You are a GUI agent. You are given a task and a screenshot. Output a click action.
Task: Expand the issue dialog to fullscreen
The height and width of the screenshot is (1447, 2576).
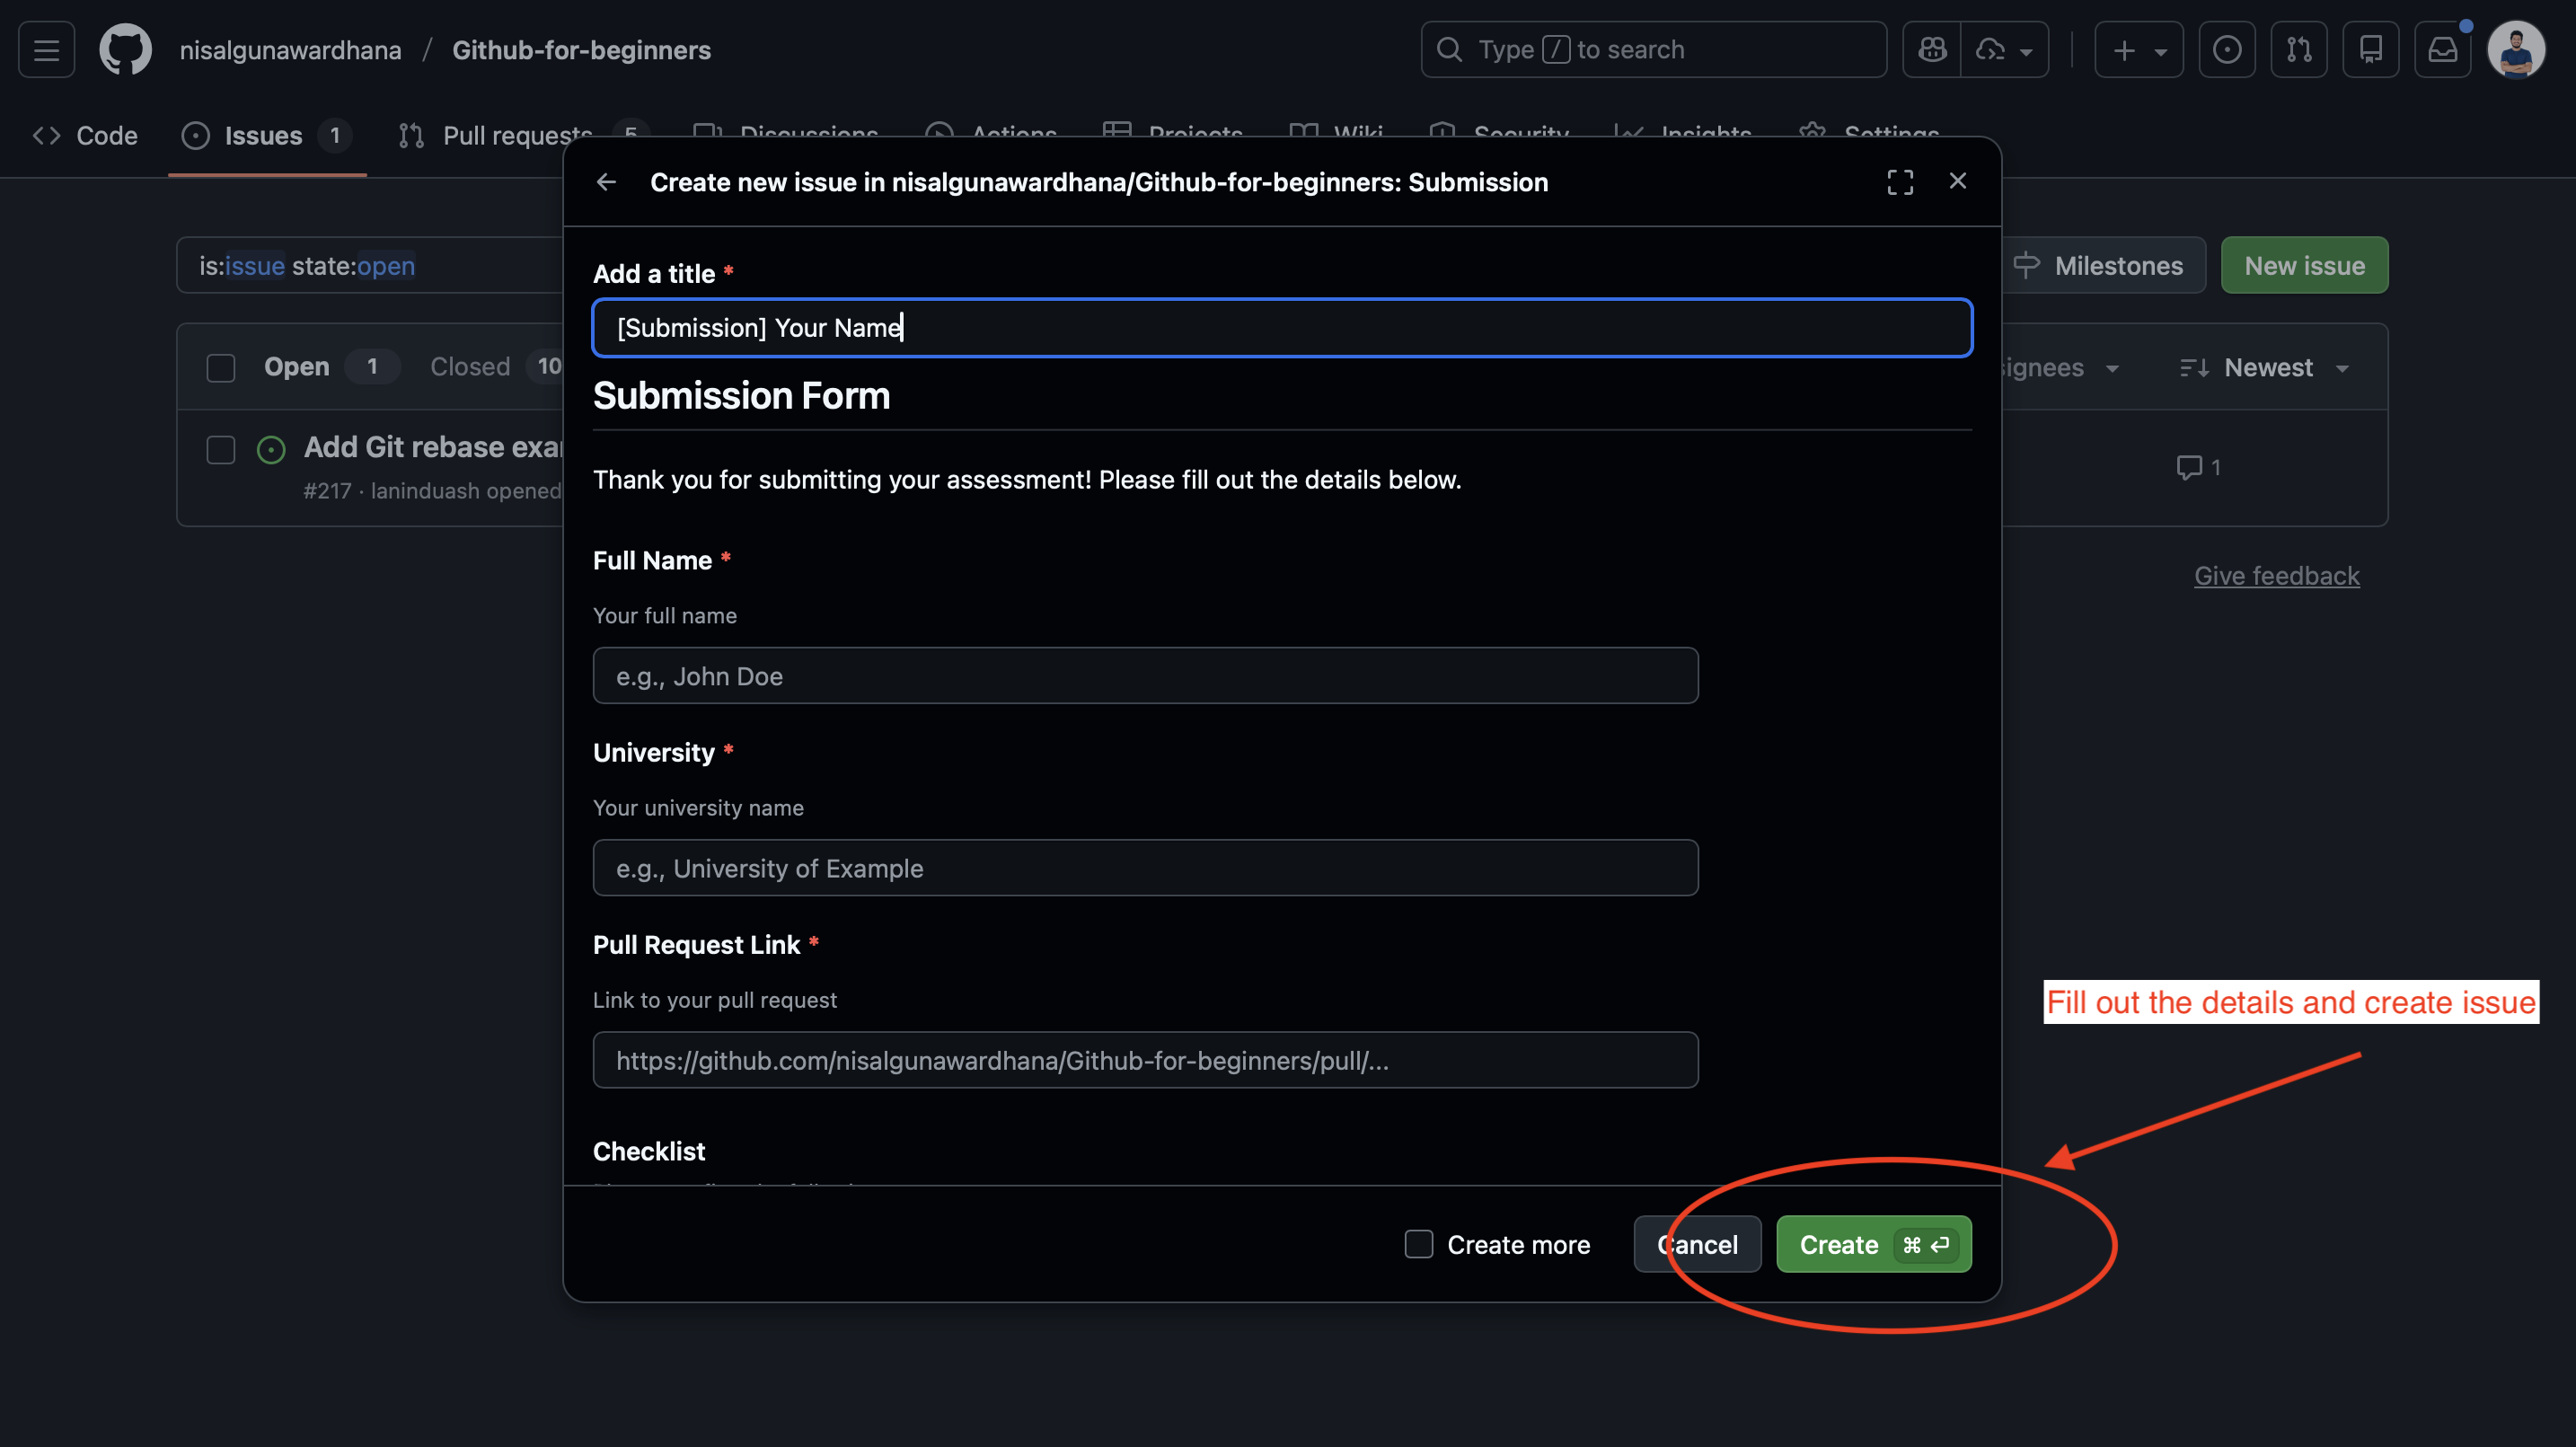[x=1900, y=182]
